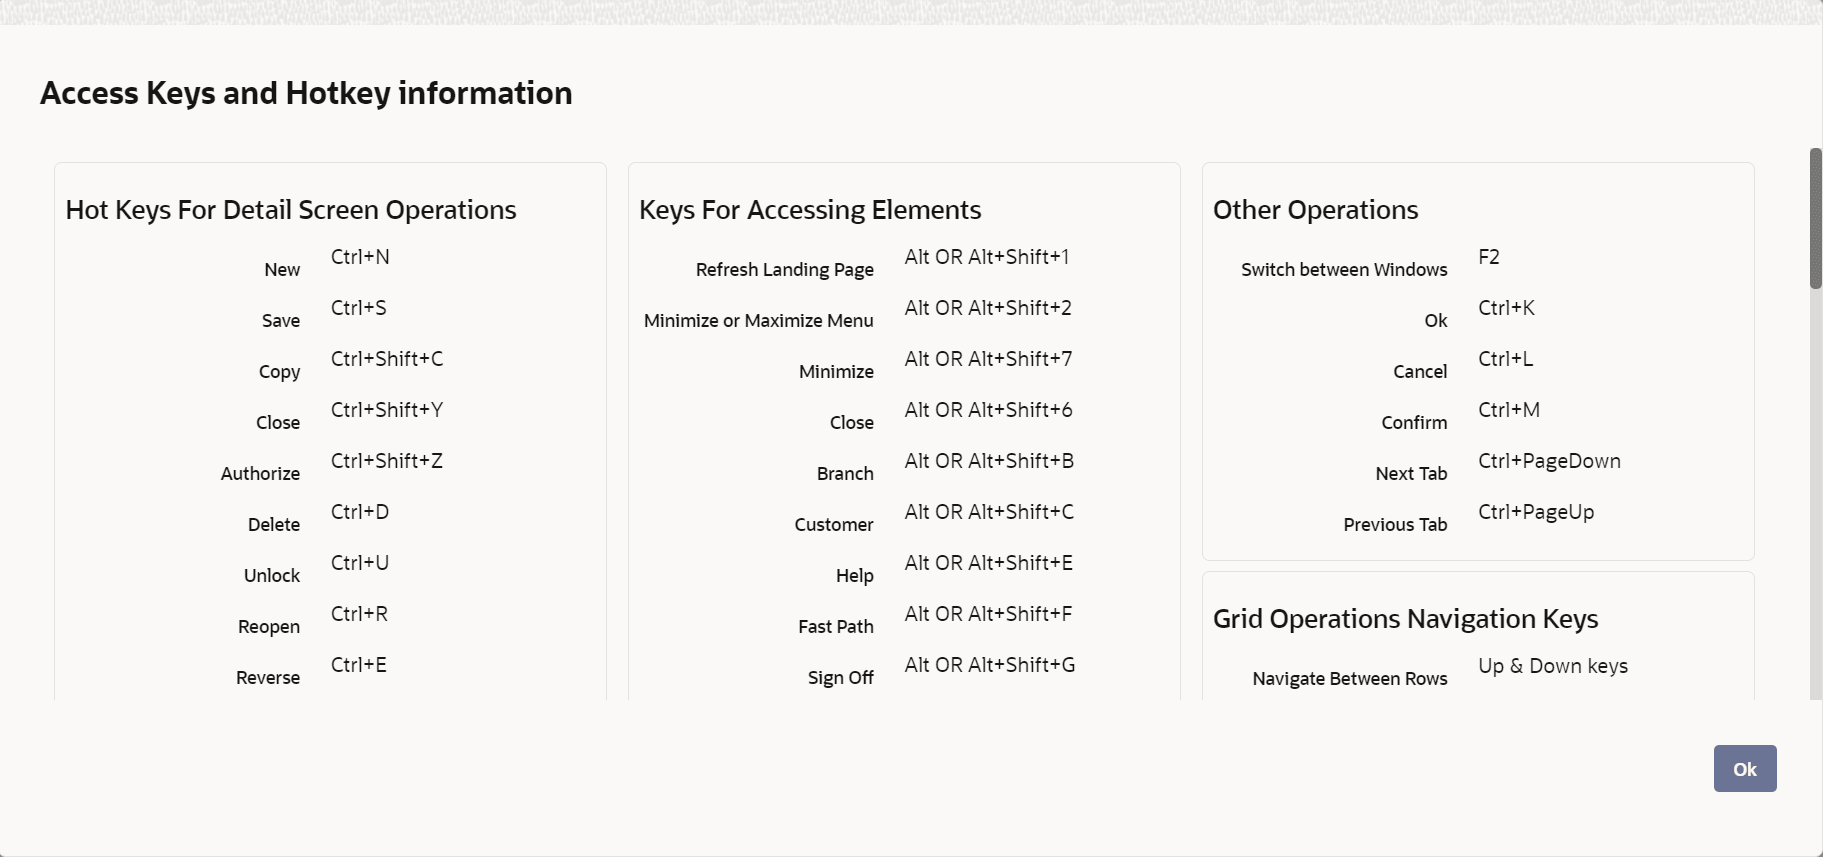Click the Other Operations heading
The width and height of the screenshot is (1823, 857).
(x=1315, y=210)
